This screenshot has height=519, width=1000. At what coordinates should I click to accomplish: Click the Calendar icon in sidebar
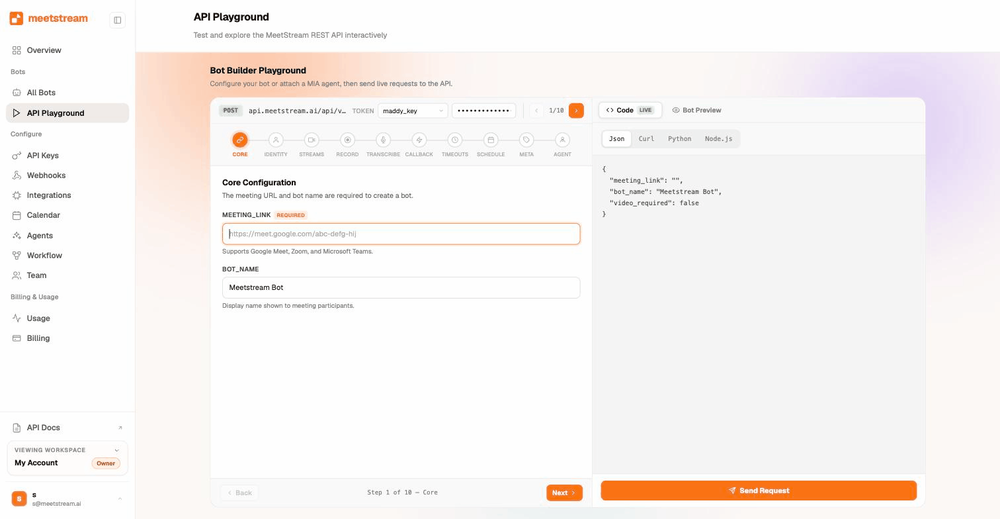17,216
